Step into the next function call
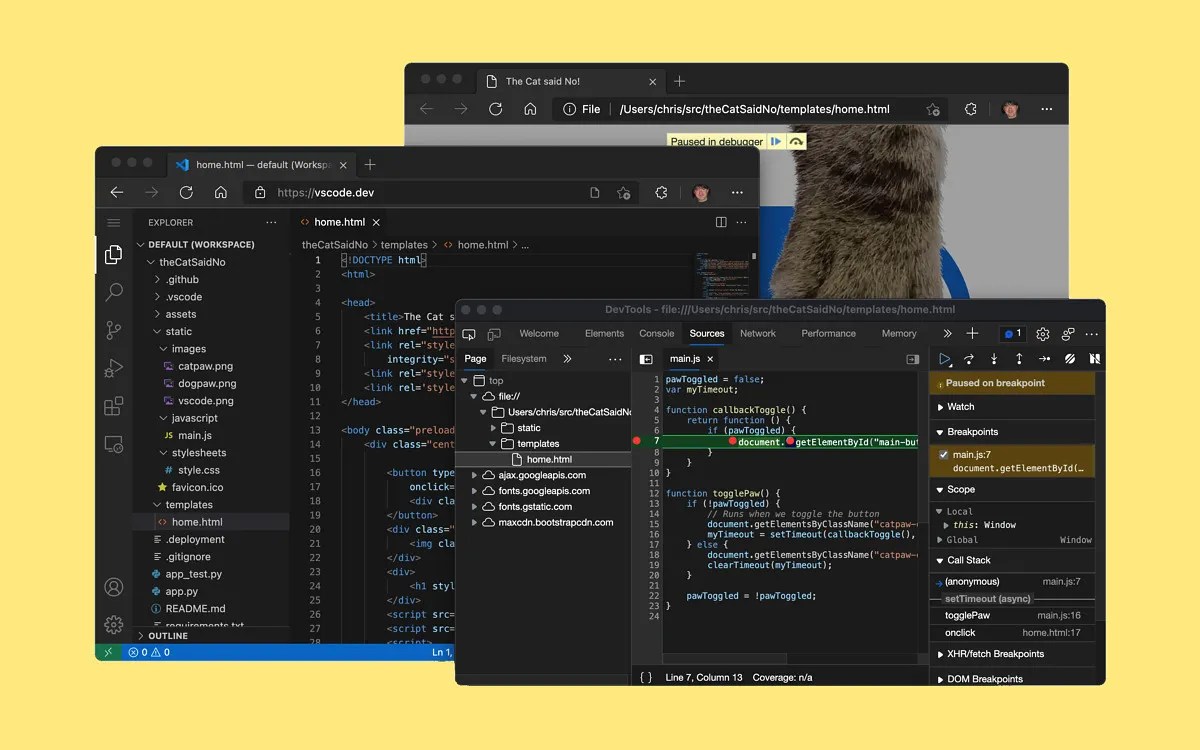Screen dimensions: 1200x750 [992, 358]
